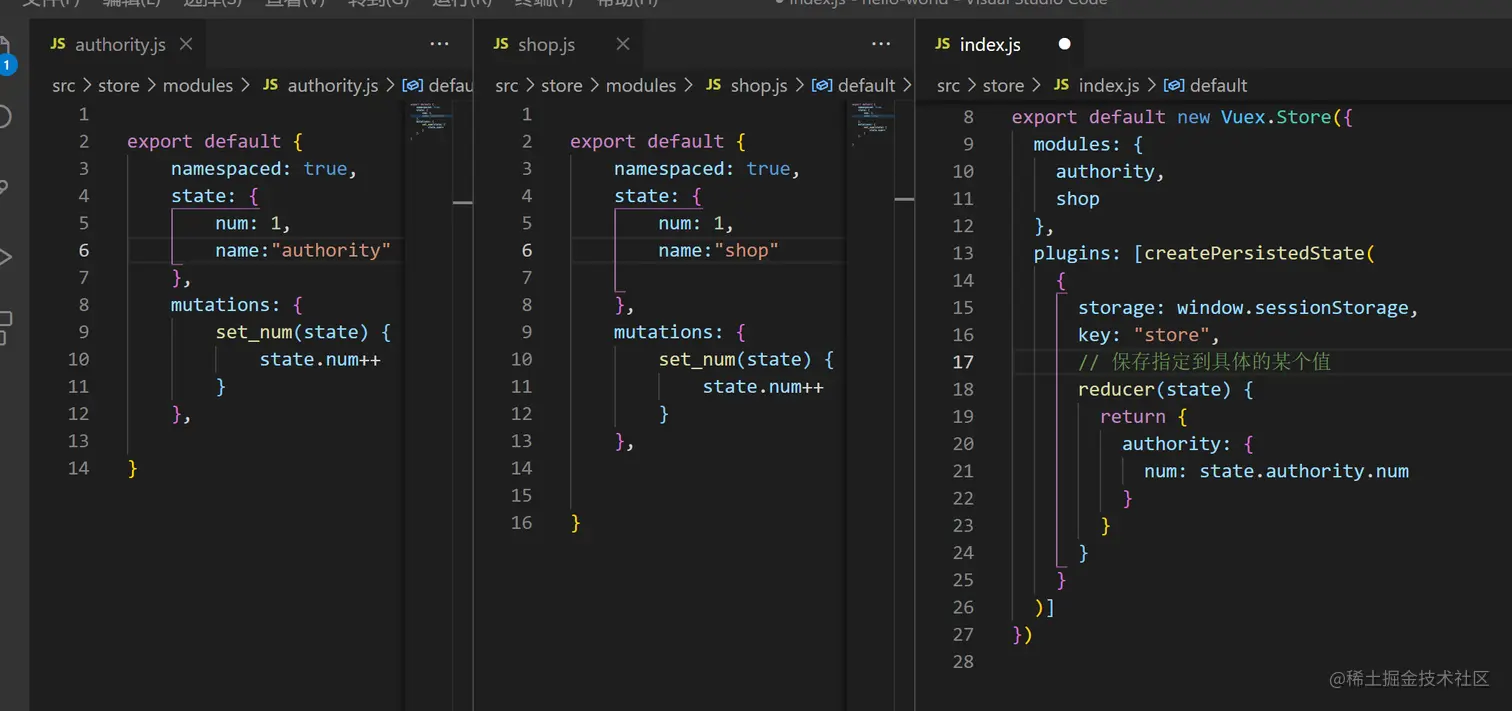Click 'state.authority.num' in index.js
The height and width of the screenshot is (711, 1512).
[x=1304, y=471]
